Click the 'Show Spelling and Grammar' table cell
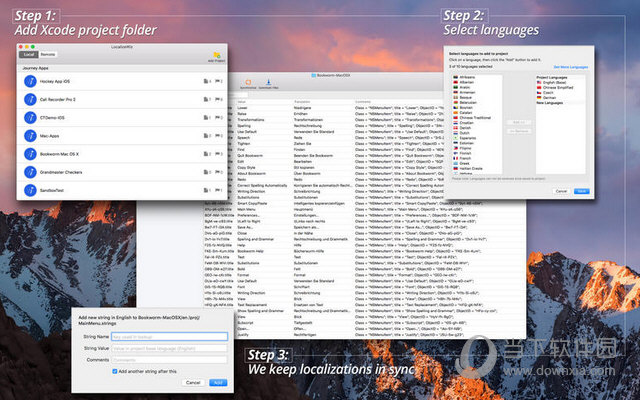 coord(260,311)
